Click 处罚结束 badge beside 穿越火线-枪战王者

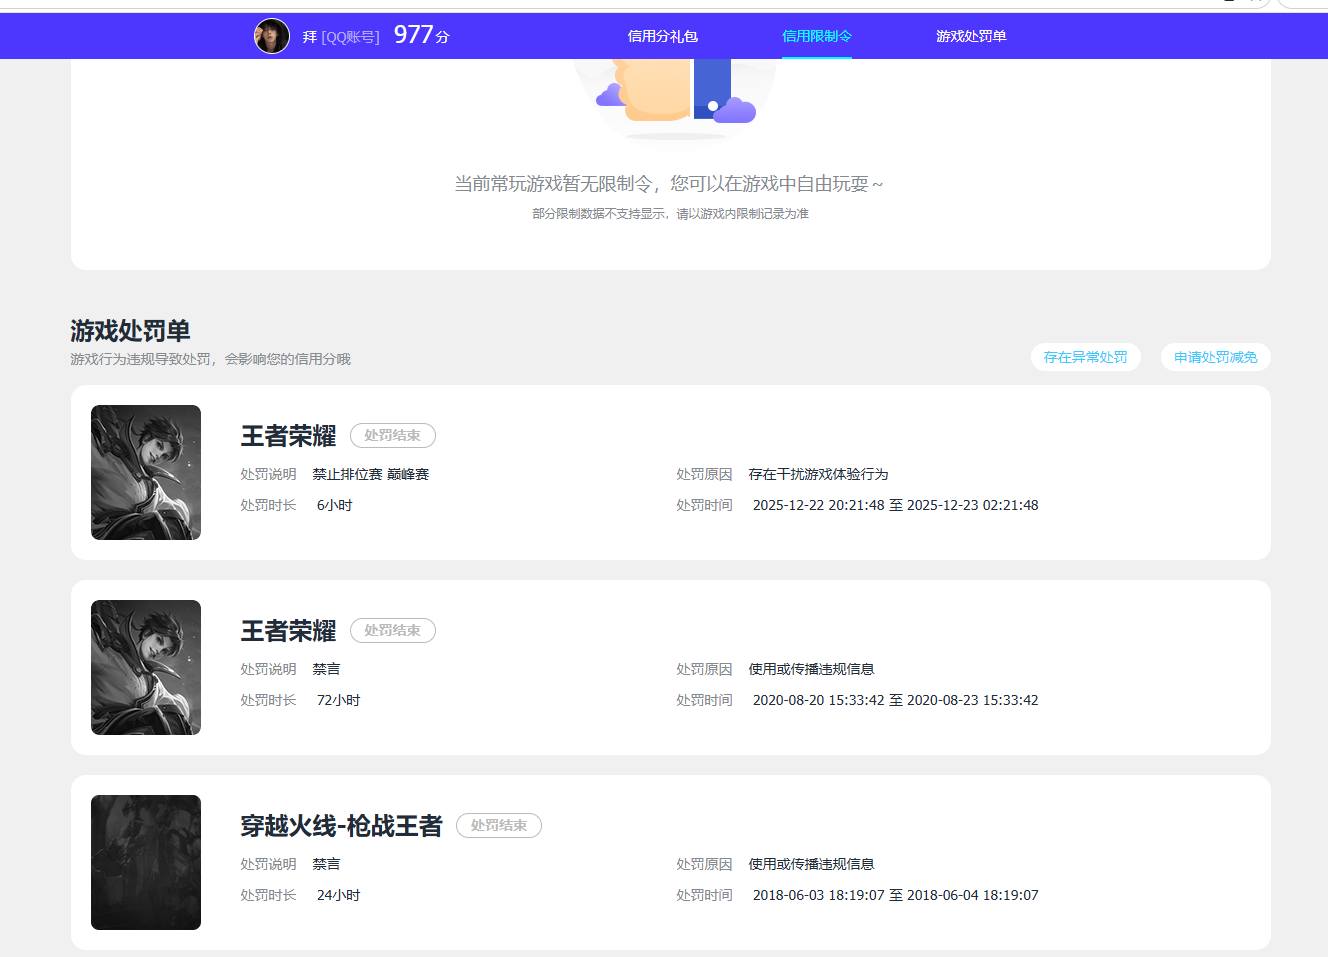[499, 825]
